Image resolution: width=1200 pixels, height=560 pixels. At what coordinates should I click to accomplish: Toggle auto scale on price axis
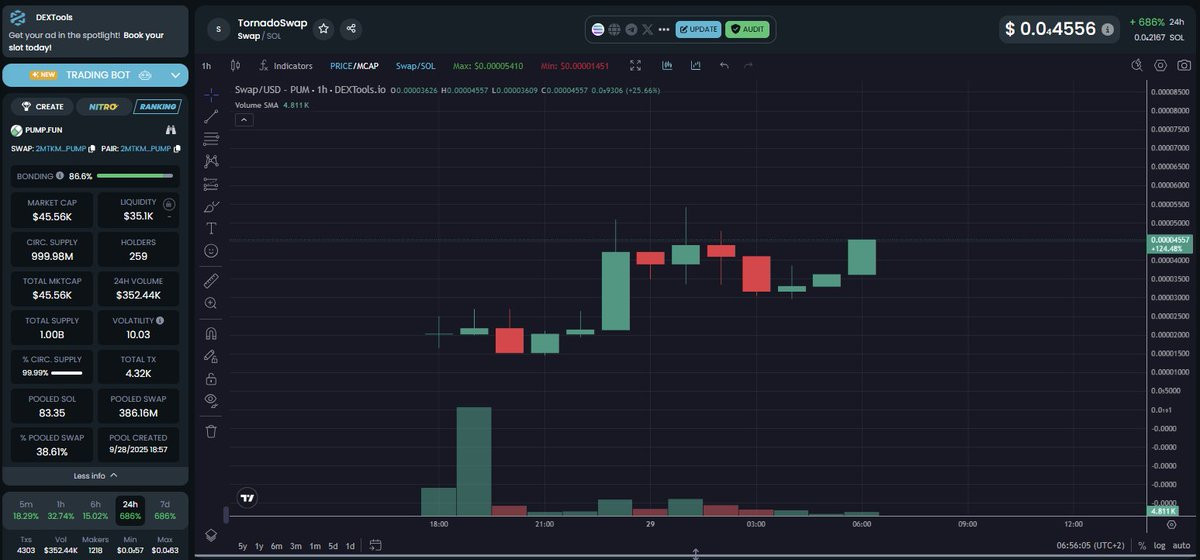click(x=1181, y=546)
